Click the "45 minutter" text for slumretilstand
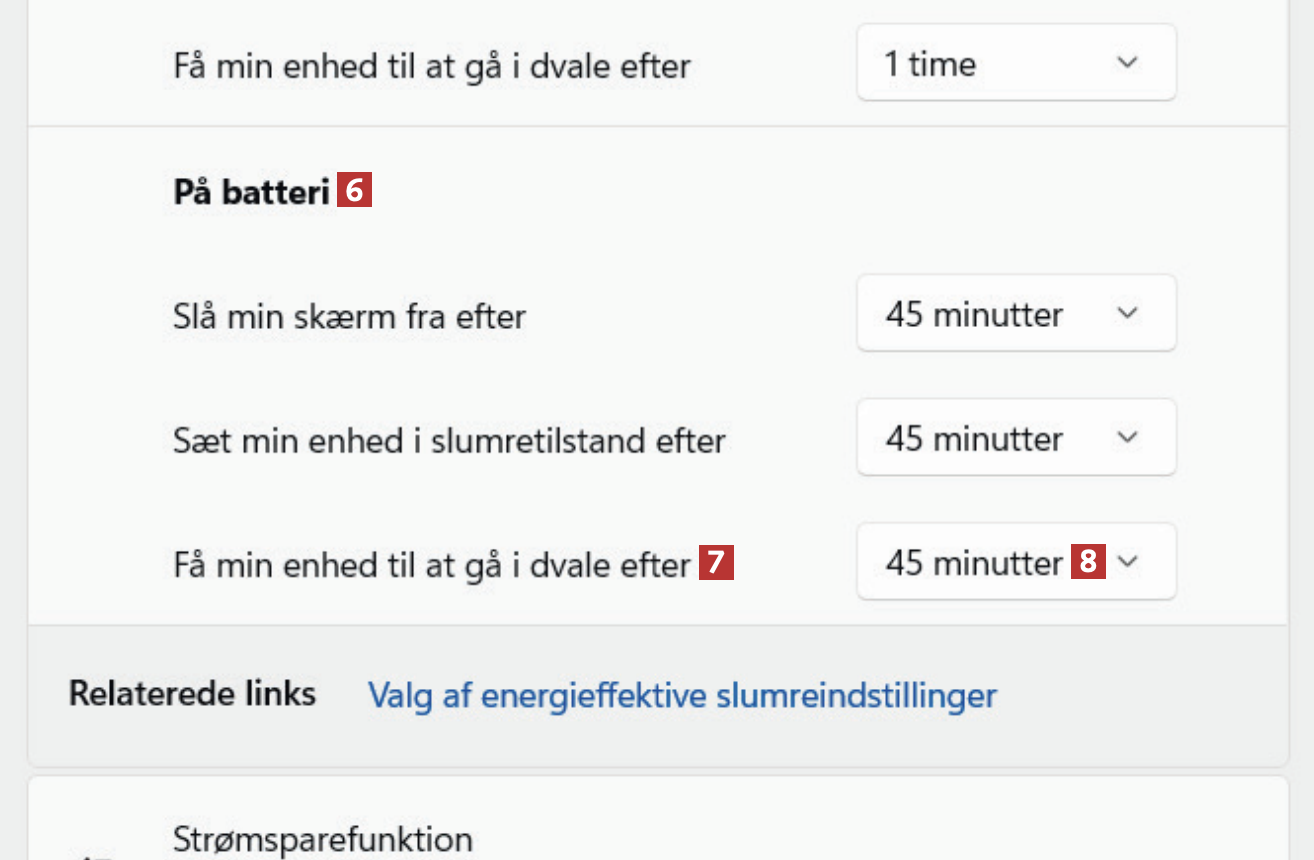Image resolution: width=1314 pixels, height=860 pixels. pyautogui.click(x=974, y=438)
